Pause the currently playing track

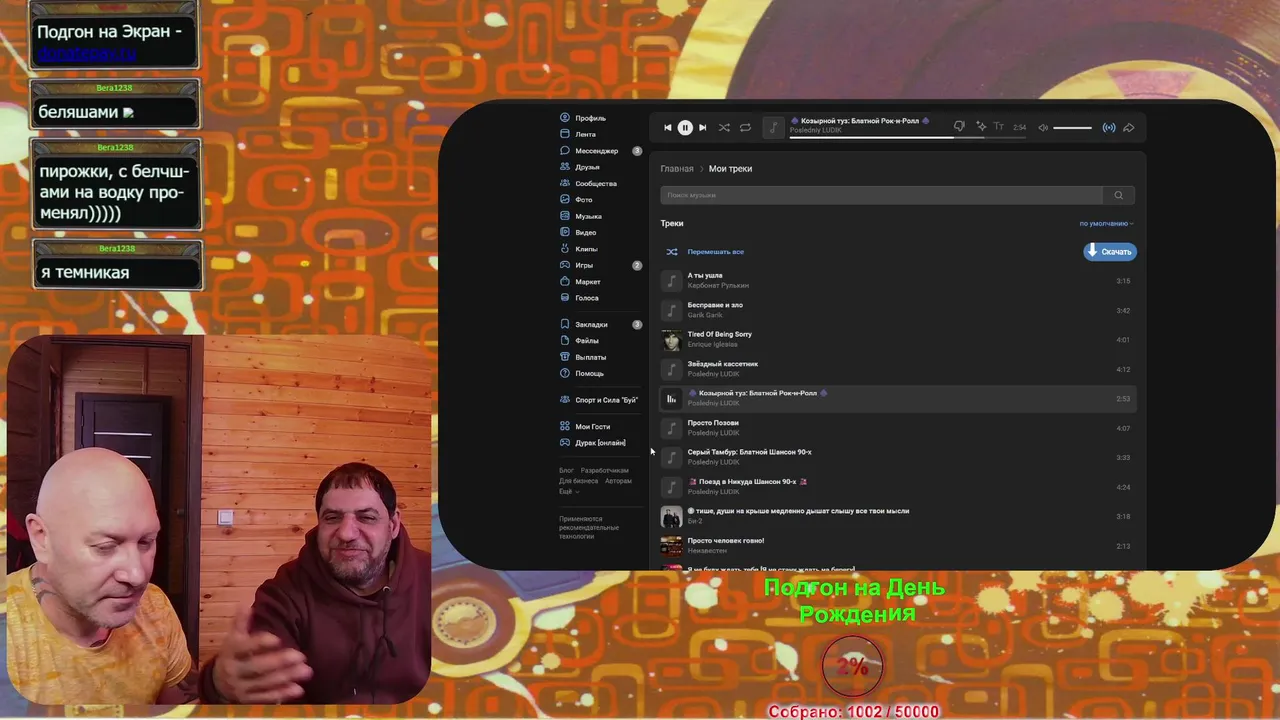[x=685, y=128]
